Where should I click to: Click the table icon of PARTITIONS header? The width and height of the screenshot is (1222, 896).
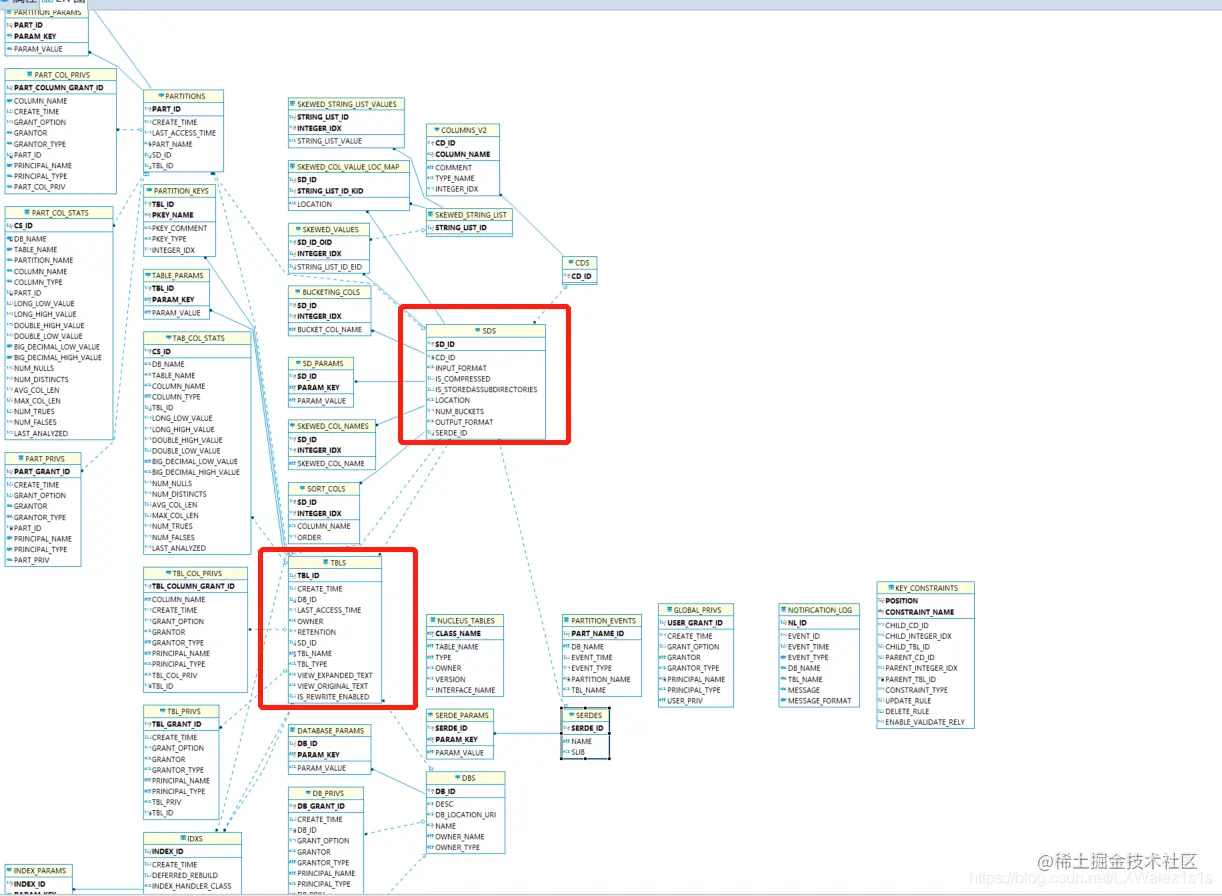click(161, 97)
